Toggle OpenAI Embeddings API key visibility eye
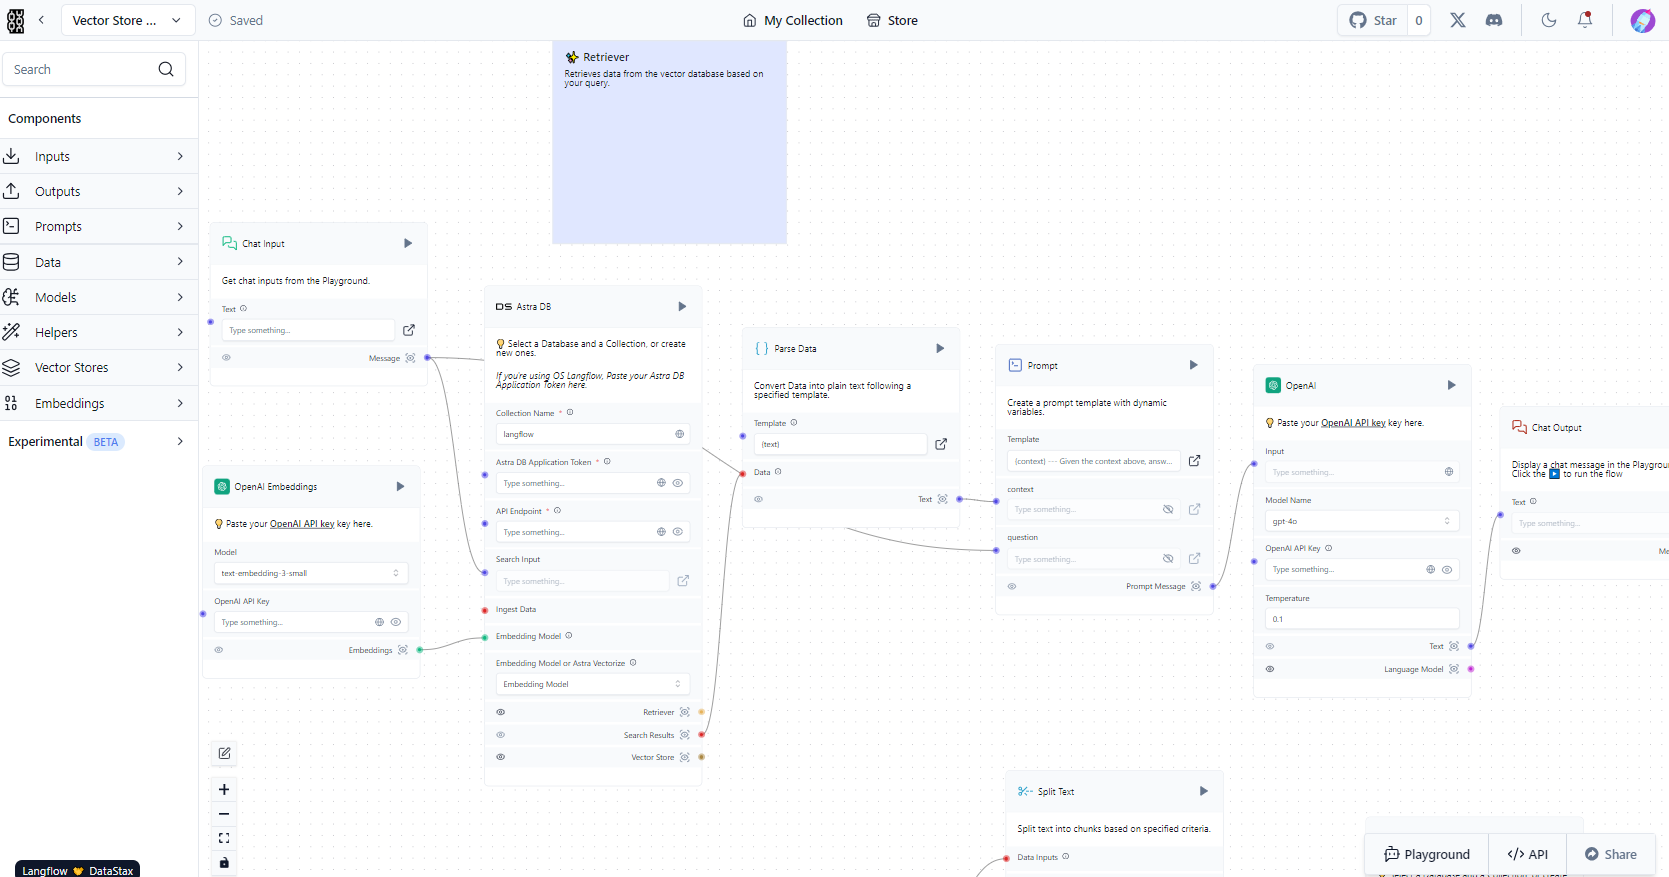1669x877 pixels. tap(396, 622)
